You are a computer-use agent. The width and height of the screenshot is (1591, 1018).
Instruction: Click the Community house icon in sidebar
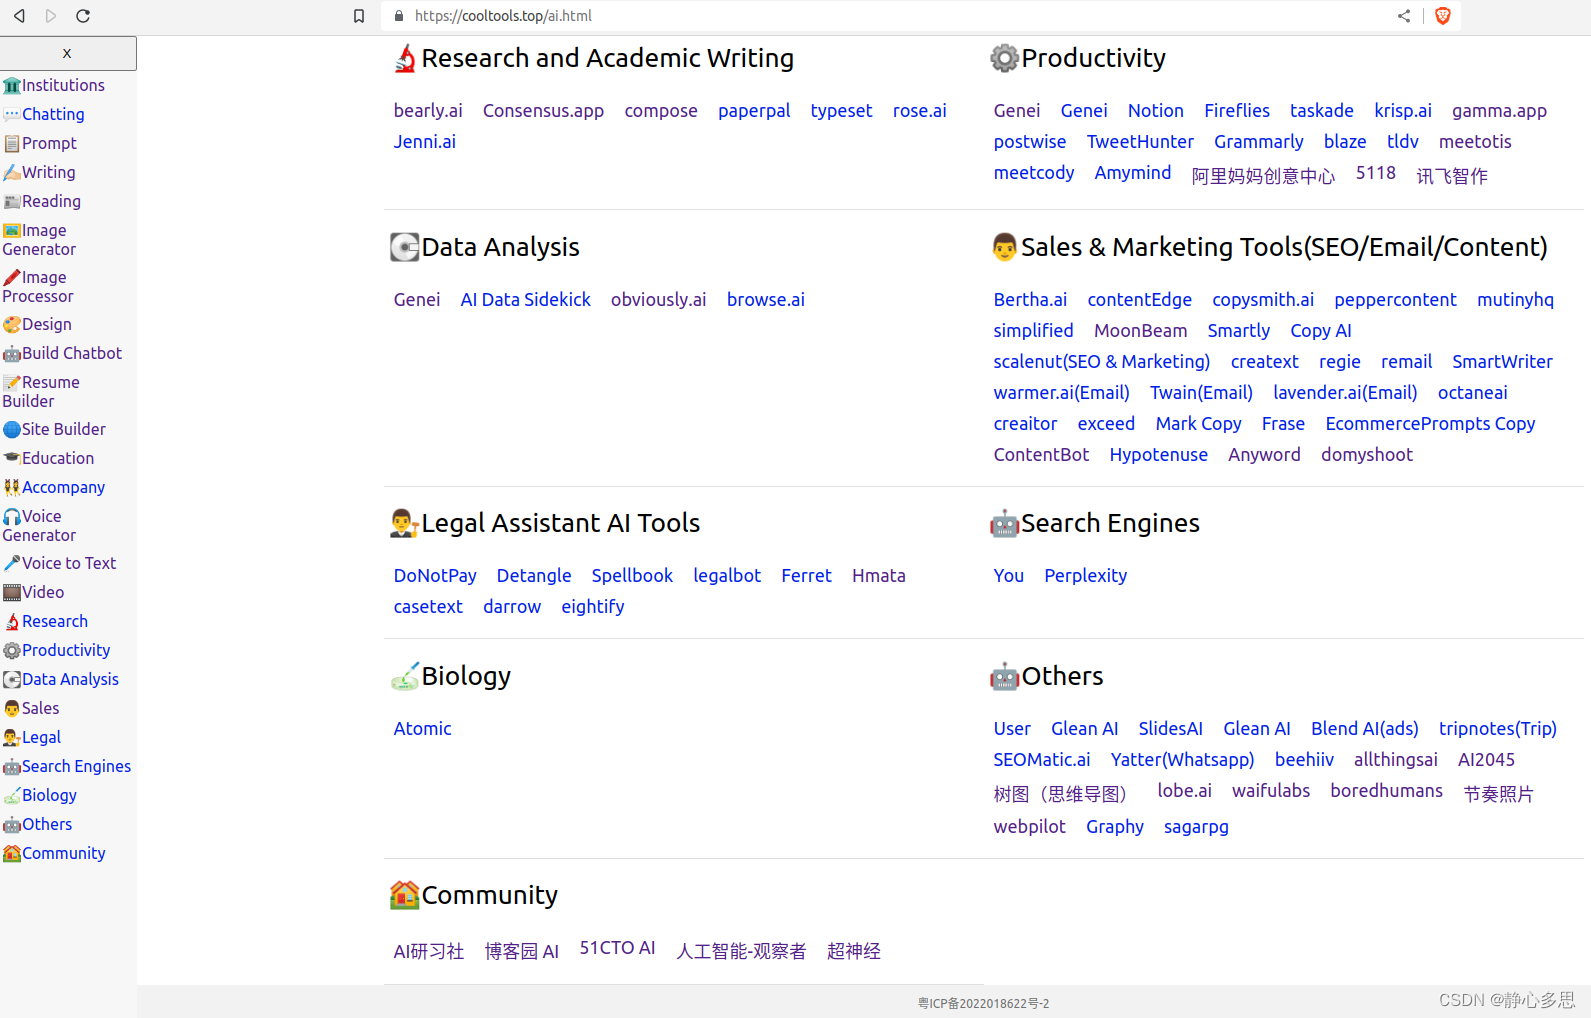point(12,854)
